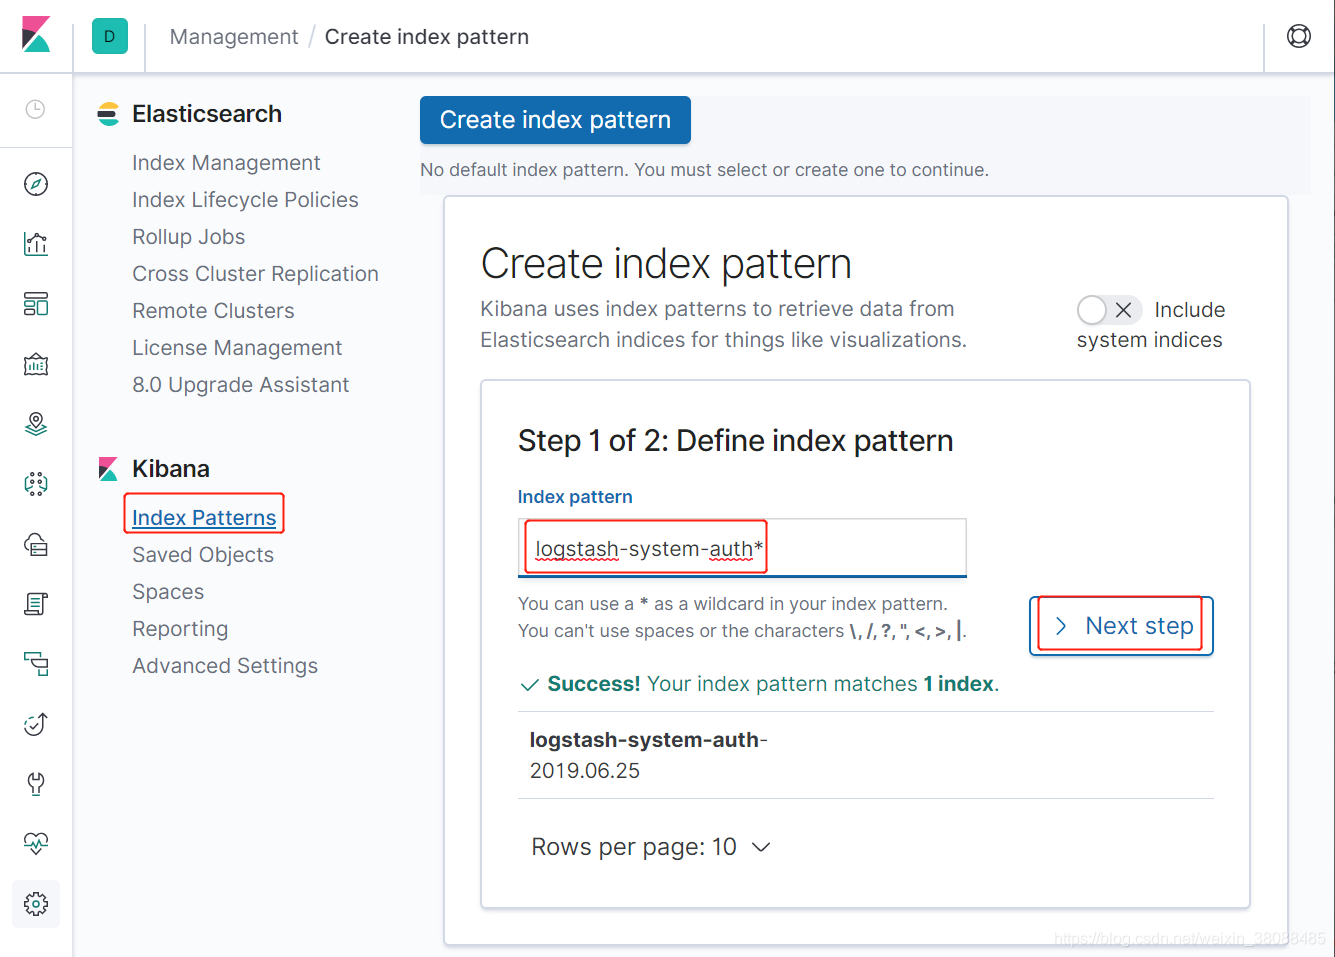
Task: Open Rows per page dropdown
Action: pyautogui.click(x=651, y=847)
